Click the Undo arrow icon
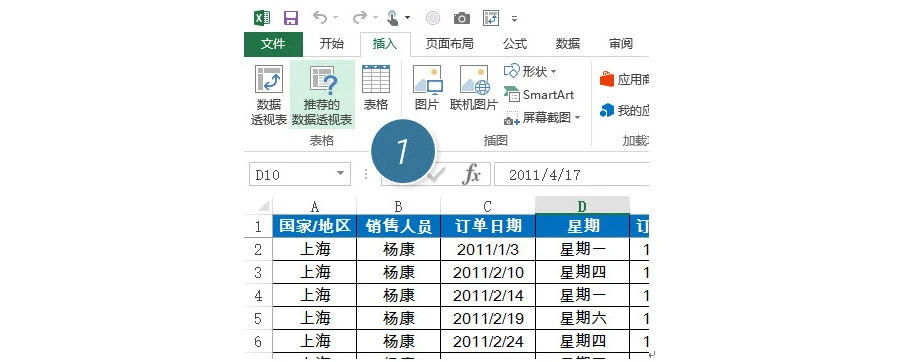Image resolution: width=900 pixels, height=362 pixels. [320, 18]
